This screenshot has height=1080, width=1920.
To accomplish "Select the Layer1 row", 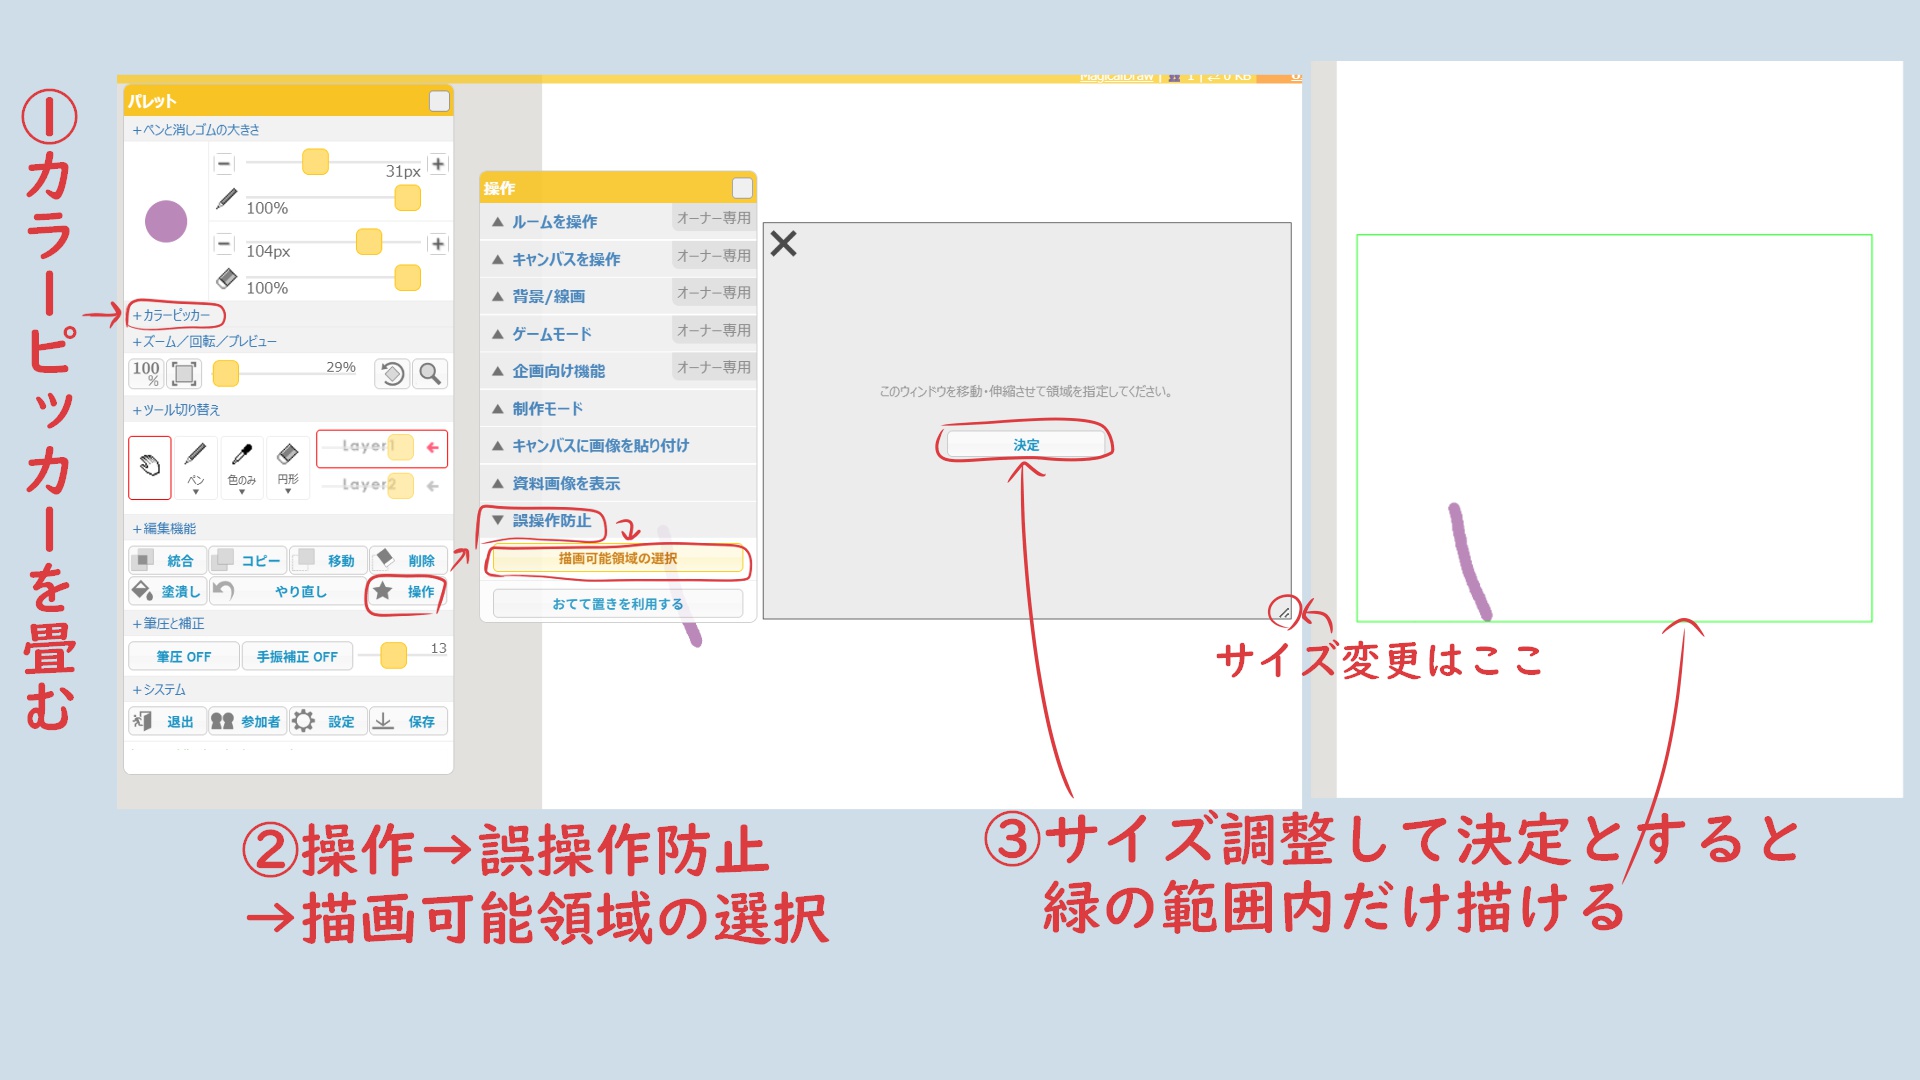I will coord(380,447).
